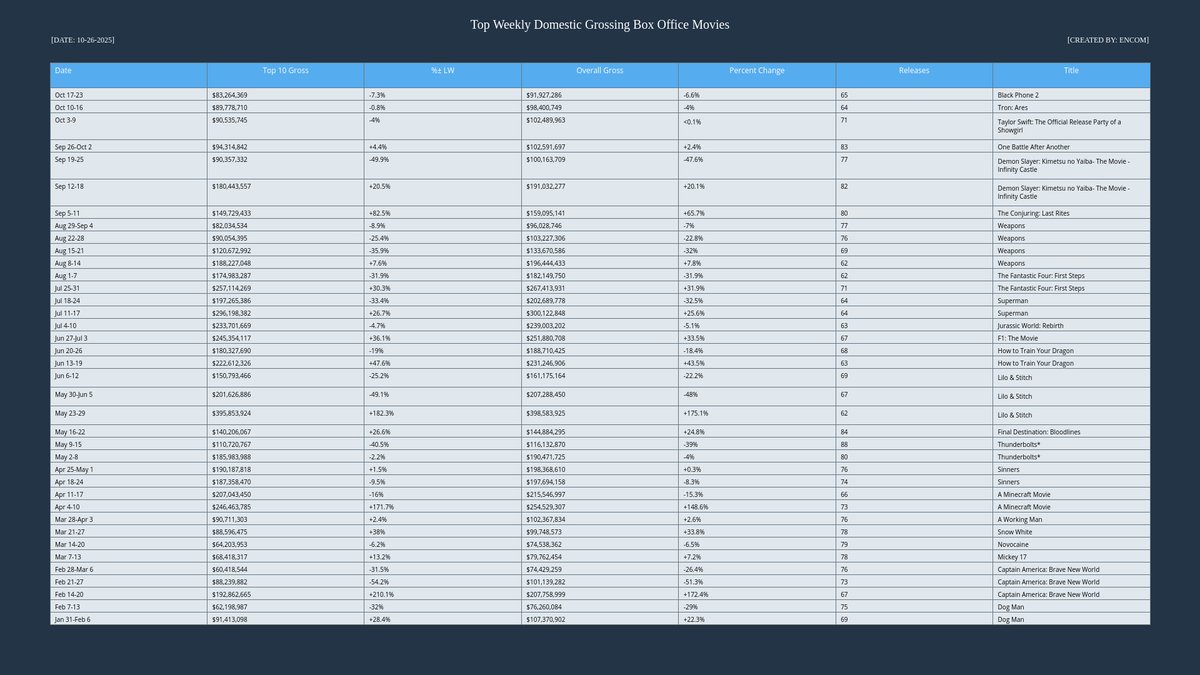Select the Black Phone 2 title cell
The image size is (1200, 675).
point(1071,95)
